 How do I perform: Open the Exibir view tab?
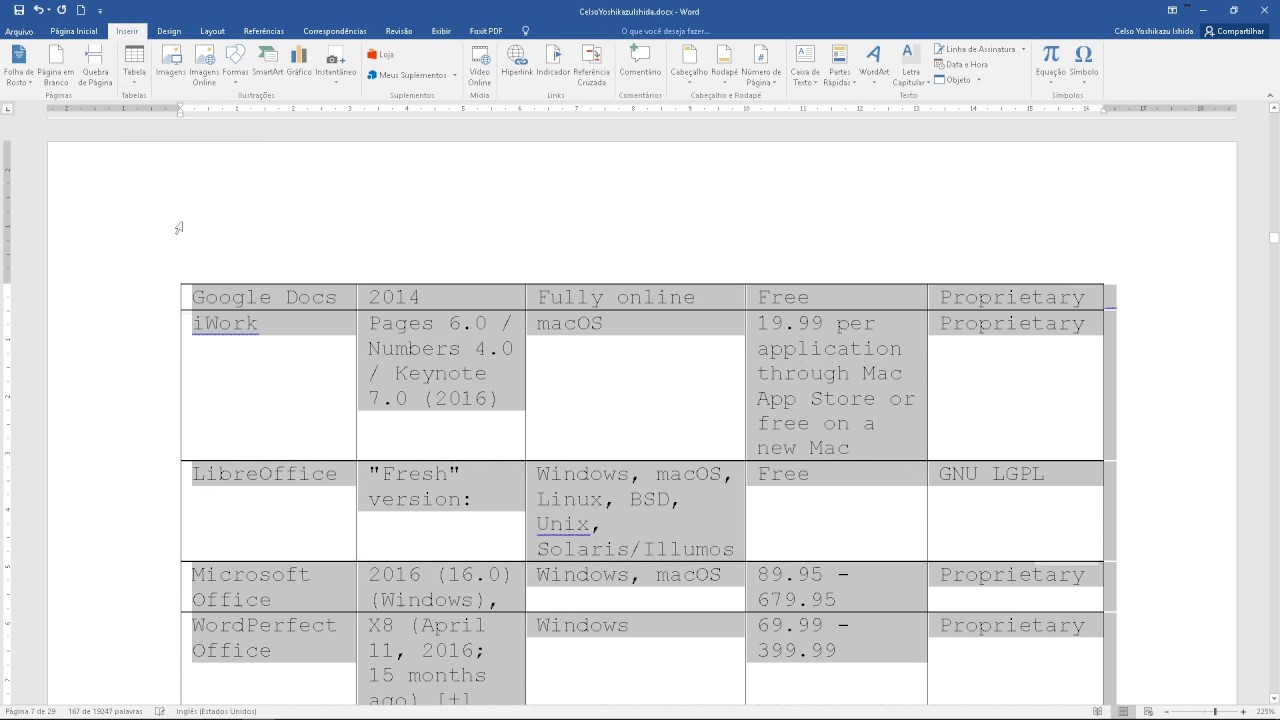point(441,31)
